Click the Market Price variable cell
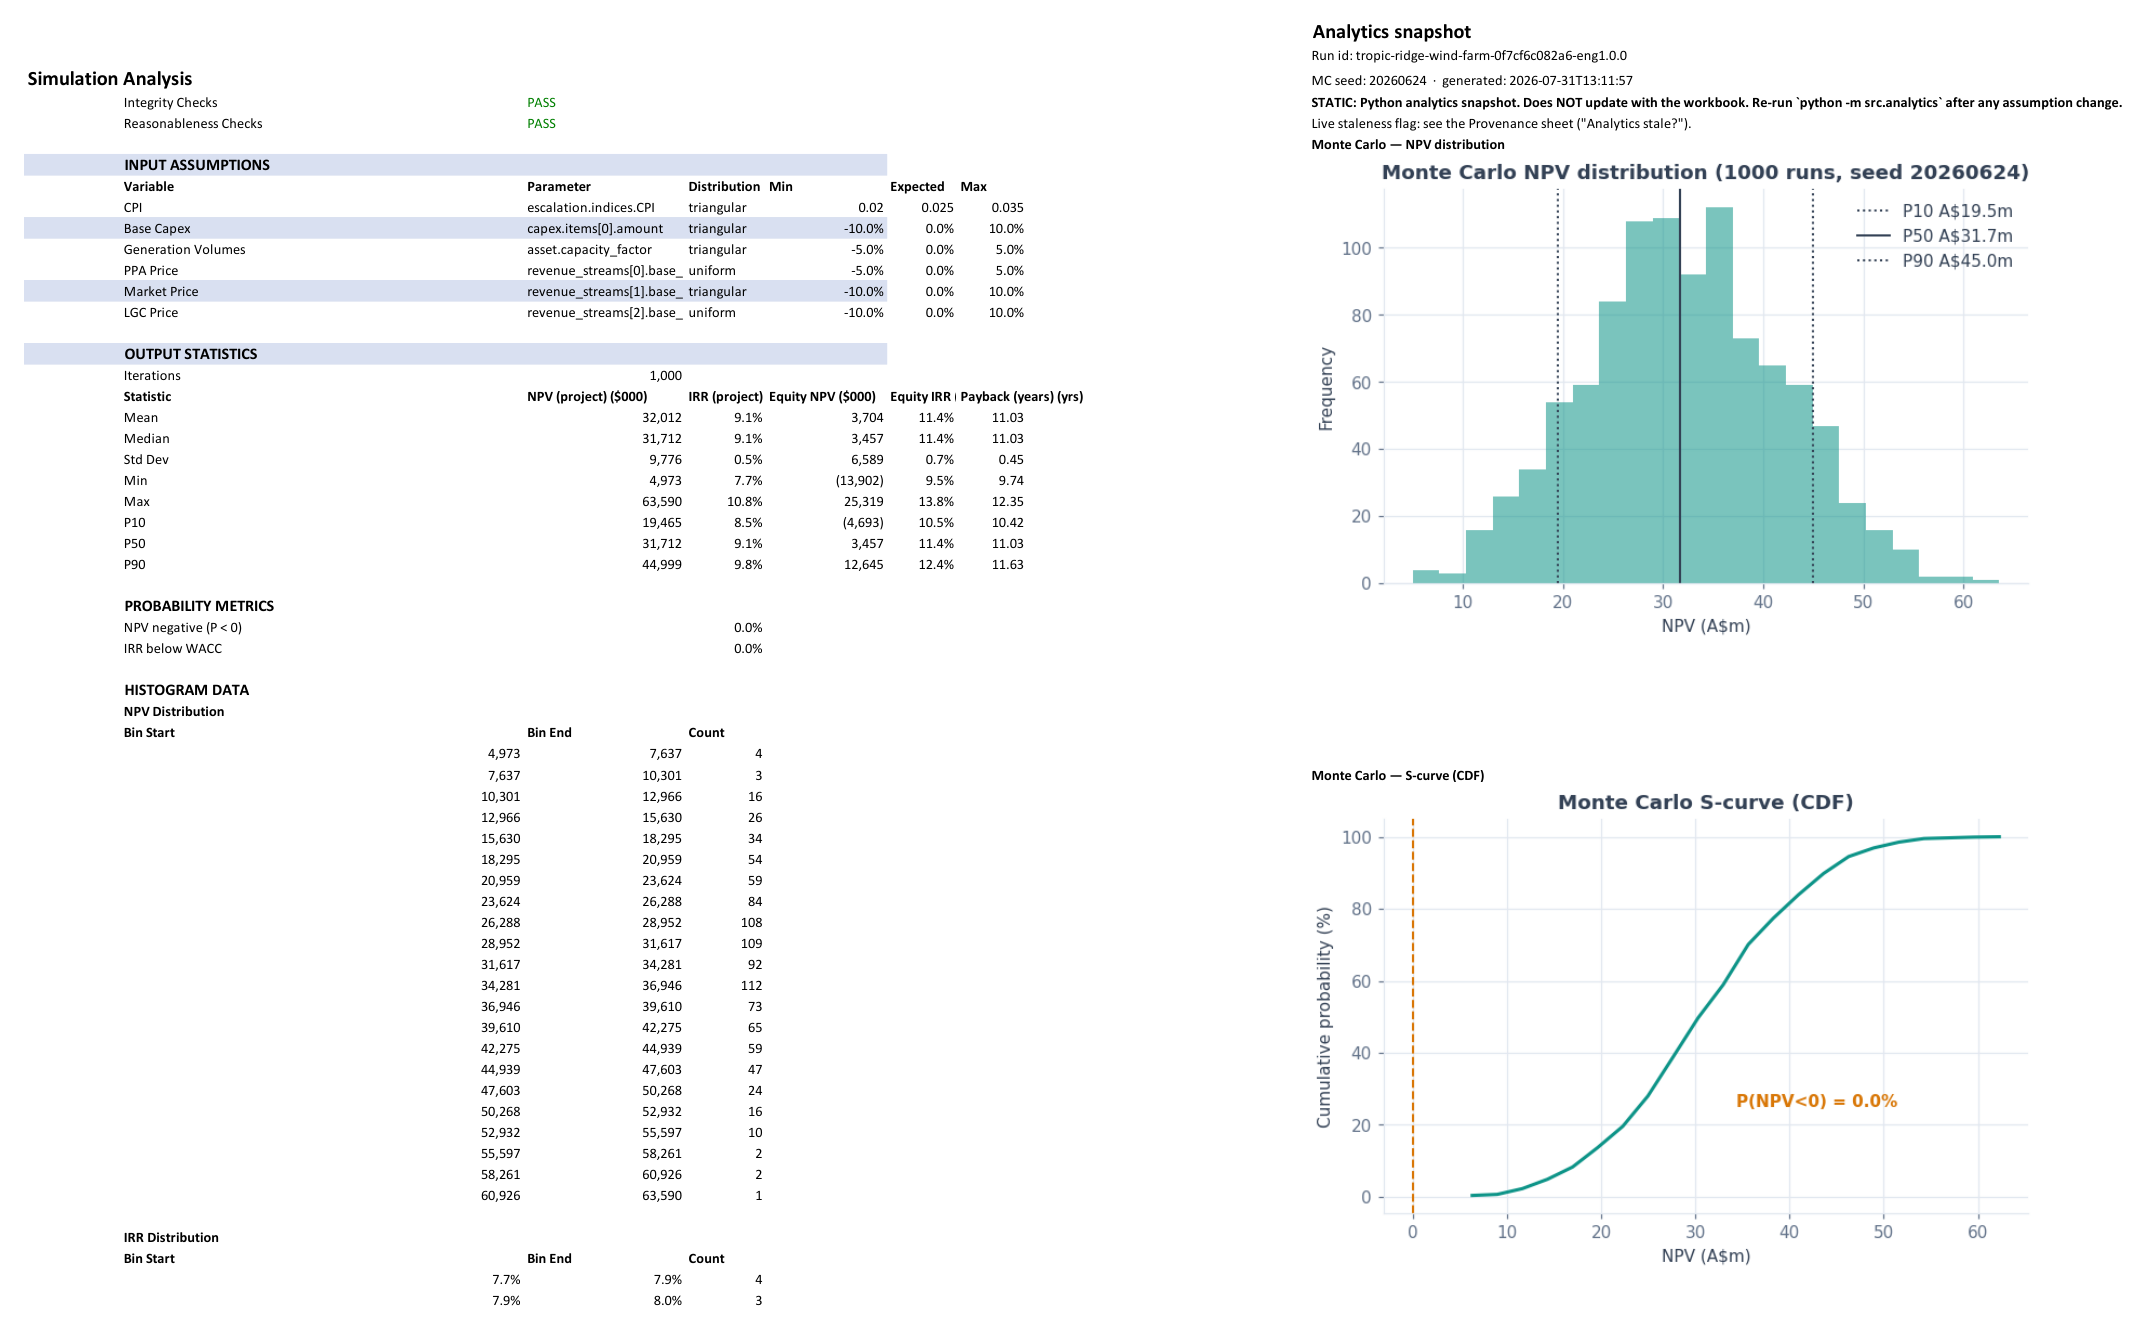Viewport: 2146px width, 1330px height. (161, 292)
